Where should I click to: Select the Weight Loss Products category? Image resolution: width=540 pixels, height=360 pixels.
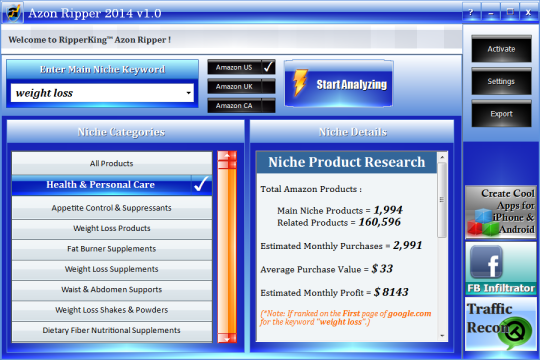tap(112, 228)
